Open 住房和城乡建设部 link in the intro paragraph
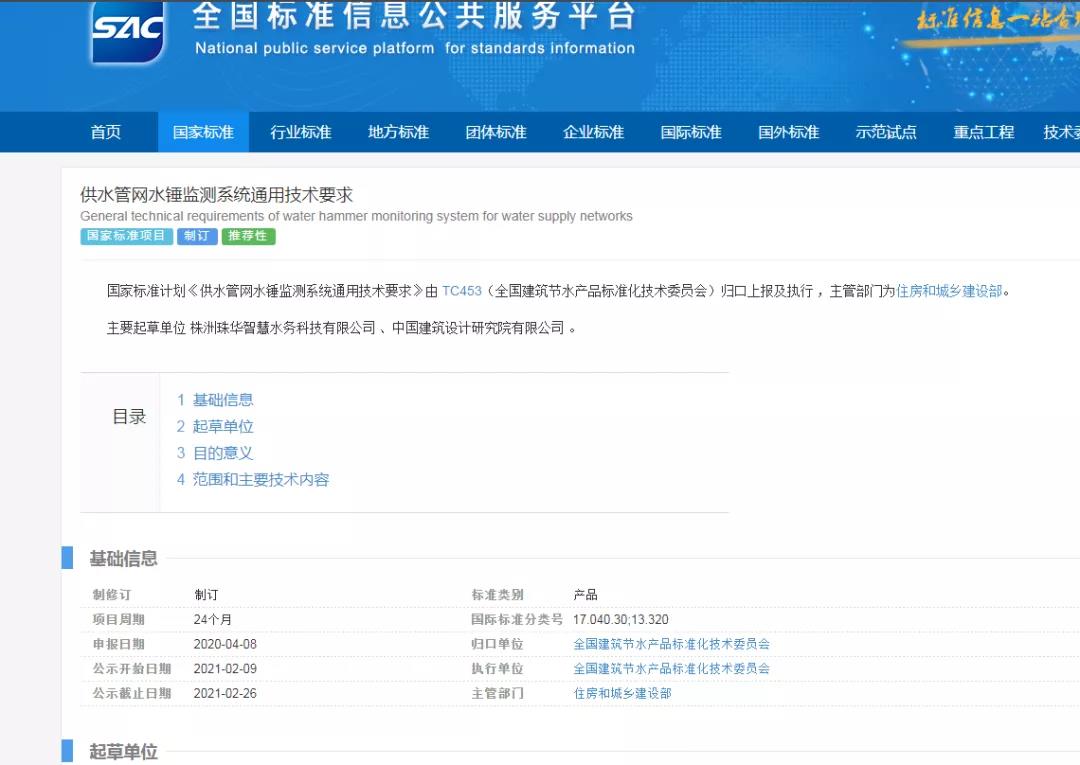Screen dimensions: 1080x765 pos(948,291)
